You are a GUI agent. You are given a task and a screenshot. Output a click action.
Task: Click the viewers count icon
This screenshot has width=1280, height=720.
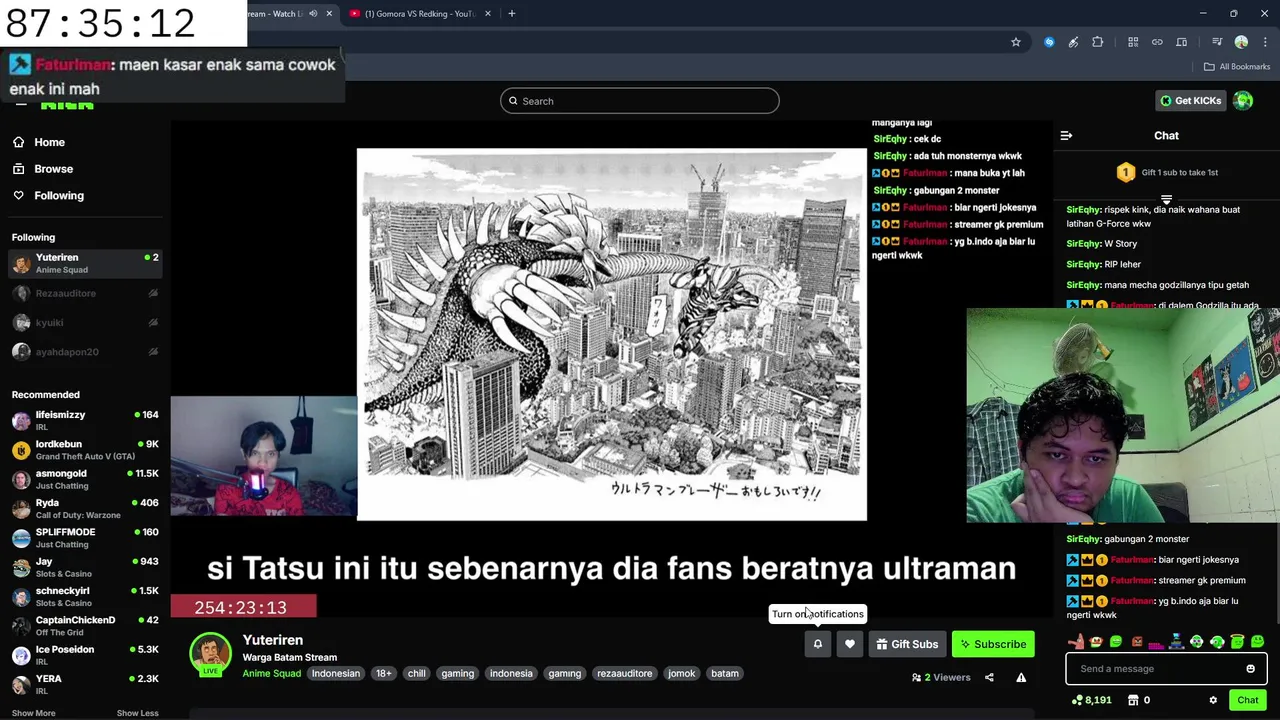click(917, 677)
